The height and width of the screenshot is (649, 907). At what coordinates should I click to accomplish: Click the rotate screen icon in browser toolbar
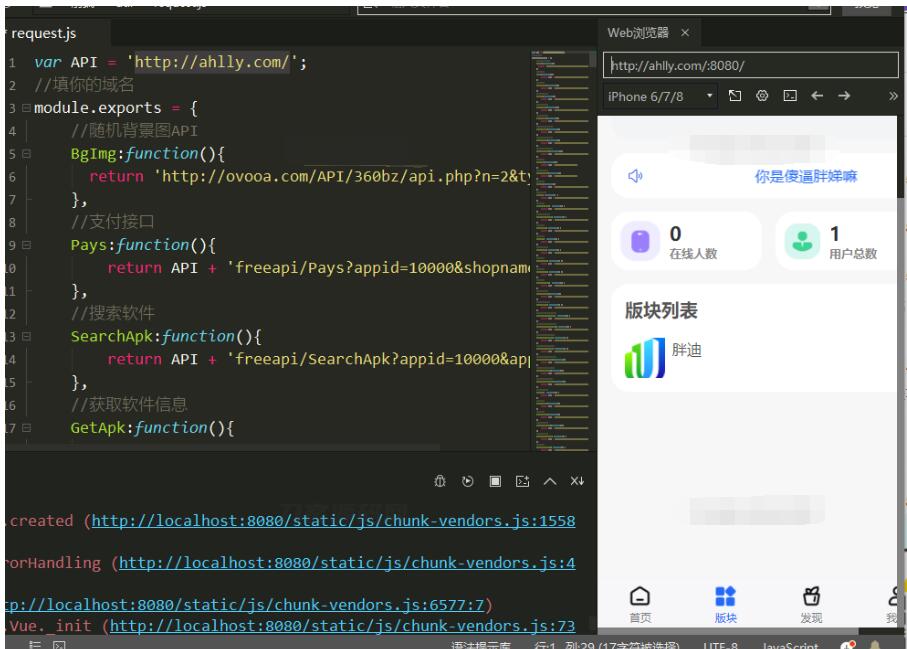735,96
